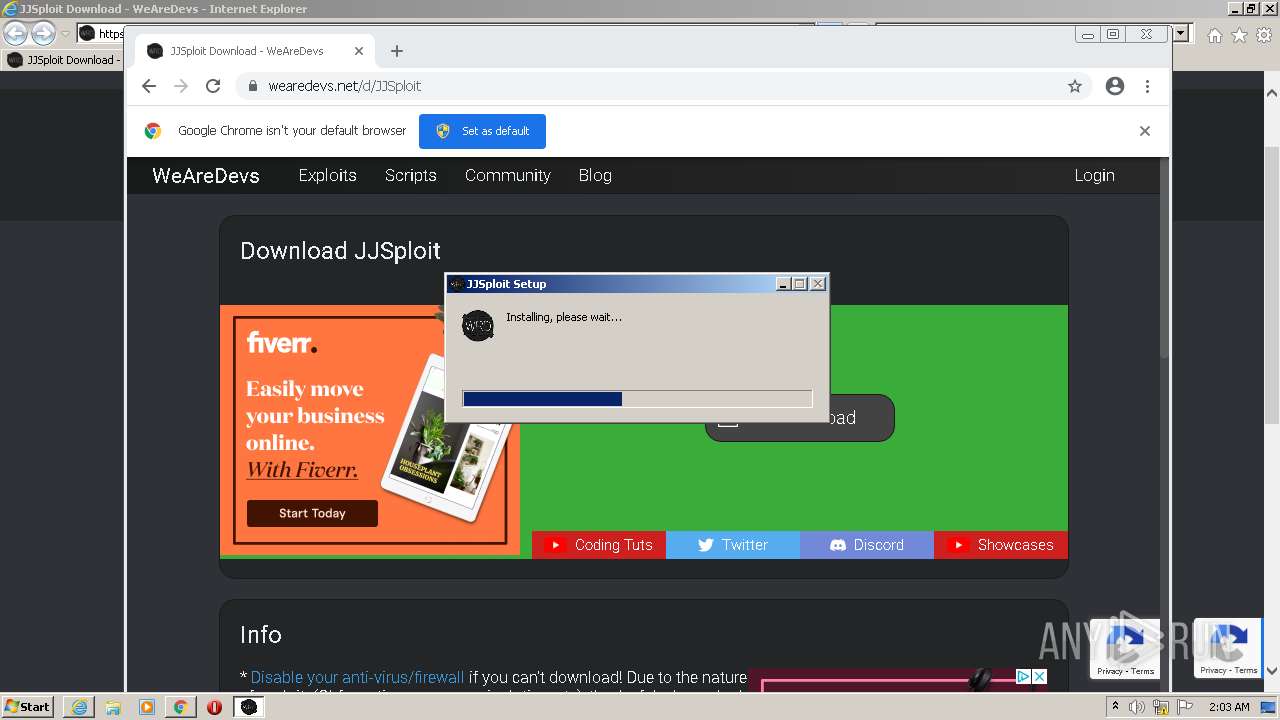Viewport: 1280px width, 720px height.
Task: Click the JJSploit Setup progress bar
Action: pyautogui.click(x=637, y=399)
